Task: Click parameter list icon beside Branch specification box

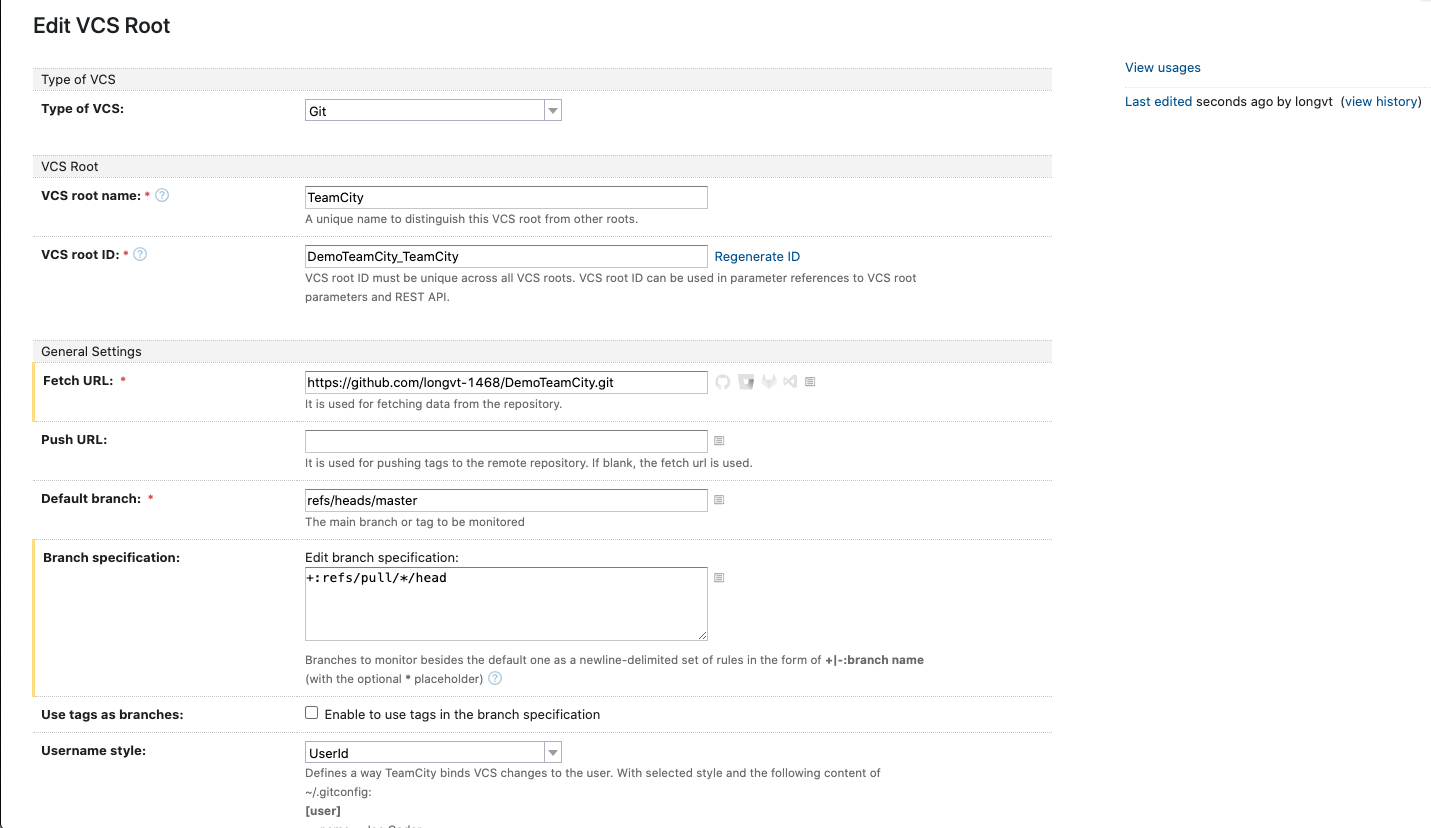Action: tap(719, 578)
